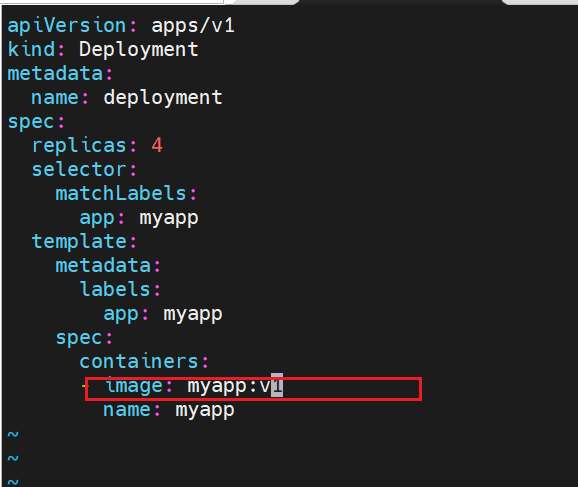Click the 'selector:' line
Viewport: 578px width, 487px height.
coord(84,169)
